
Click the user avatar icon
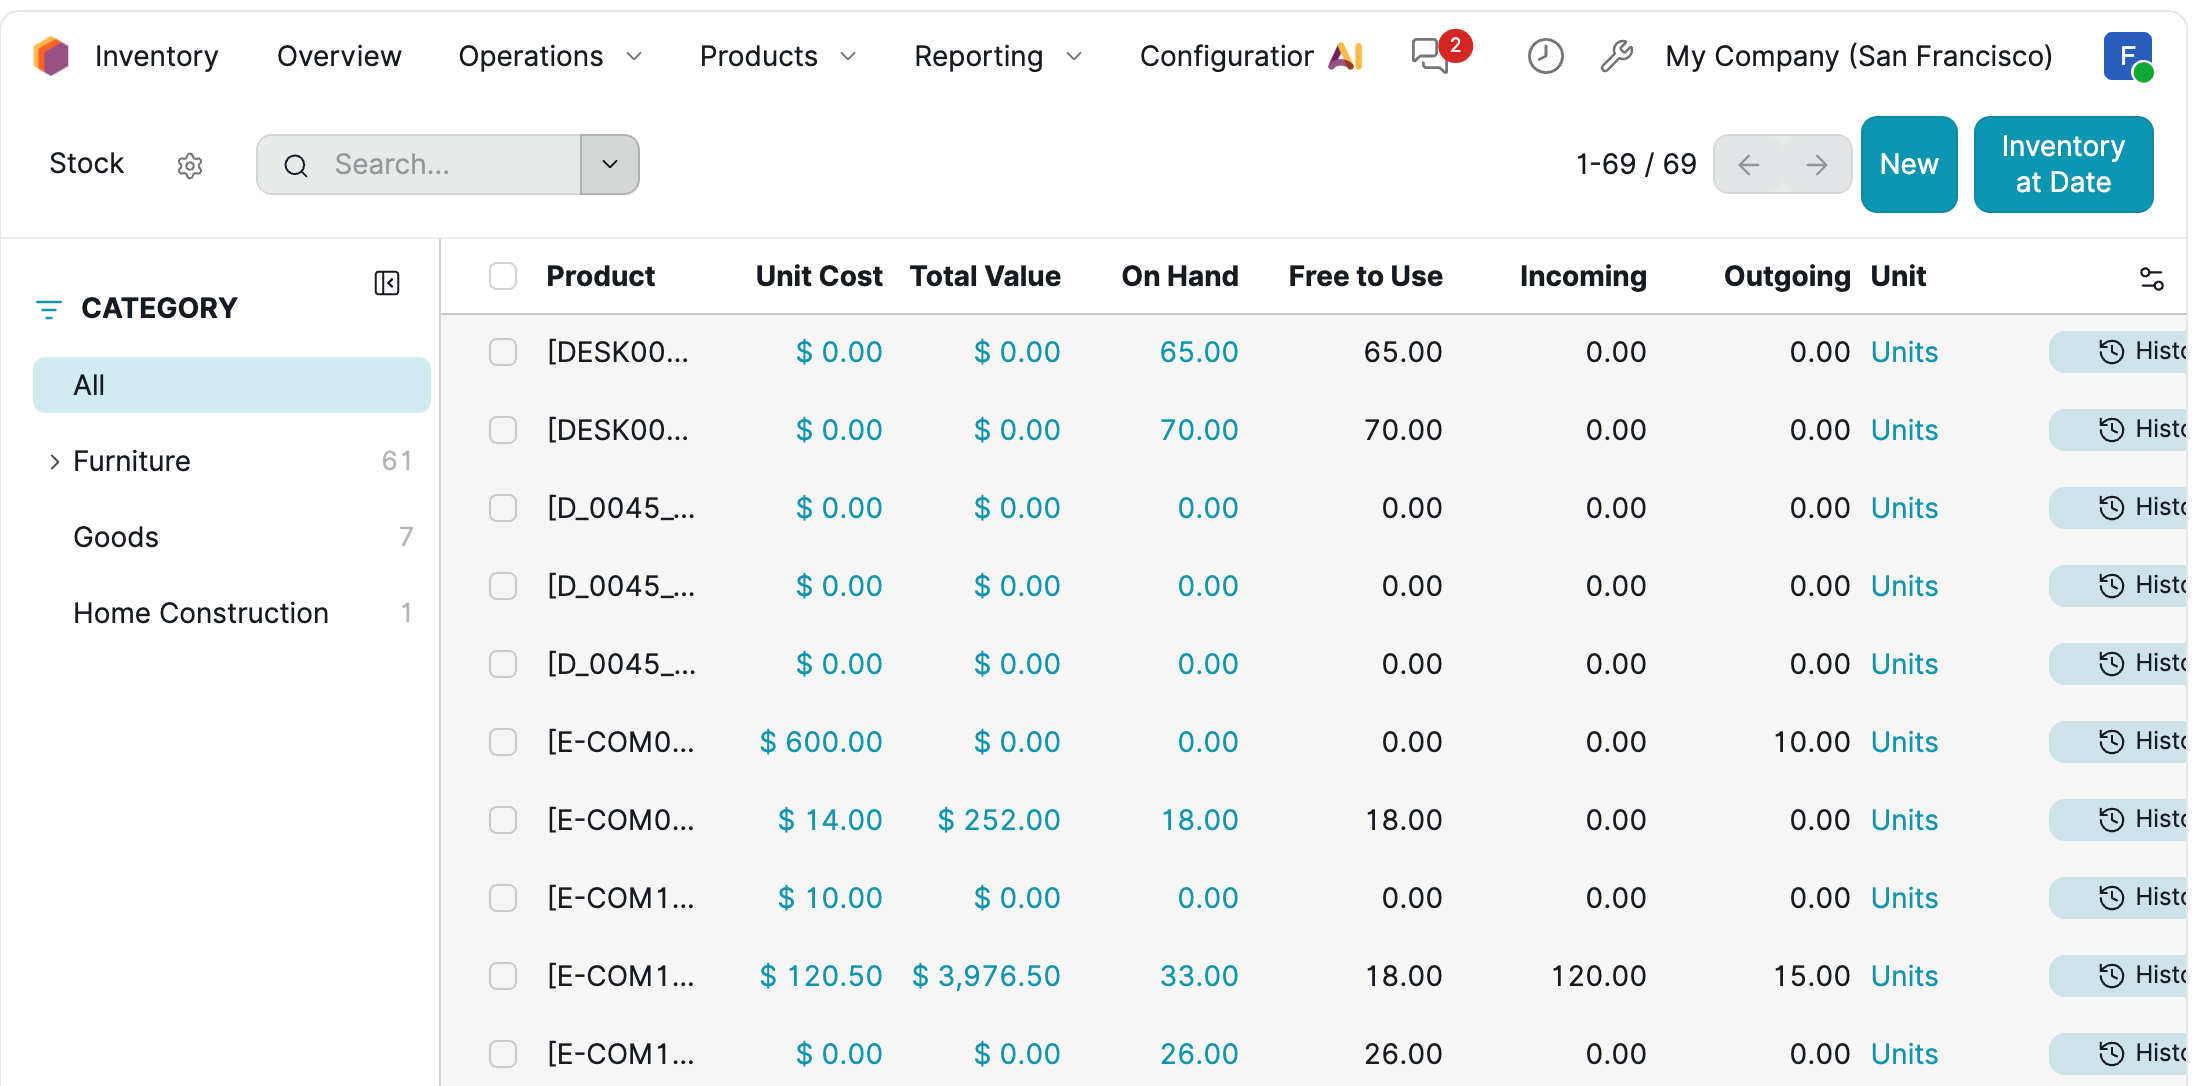point(2127,56)
